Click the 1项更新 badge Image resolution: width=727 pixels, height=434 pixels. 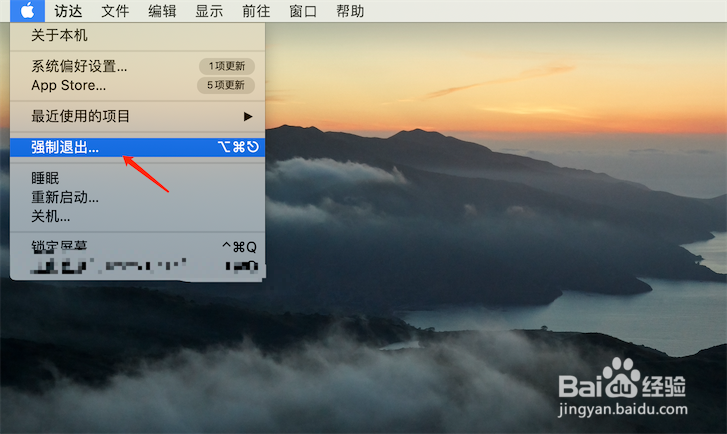[227, 66]
